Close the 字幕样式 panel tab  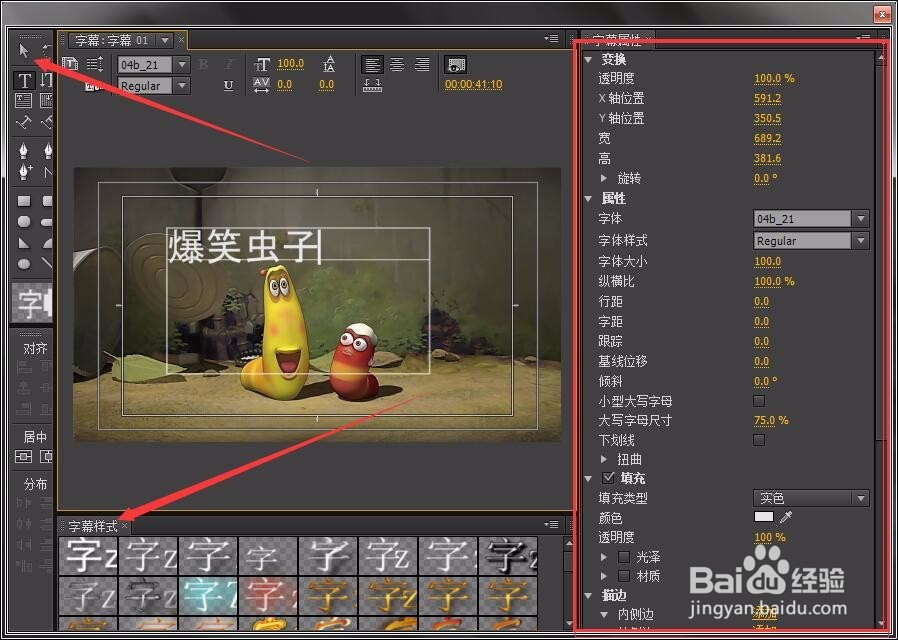tap(125, 525)
